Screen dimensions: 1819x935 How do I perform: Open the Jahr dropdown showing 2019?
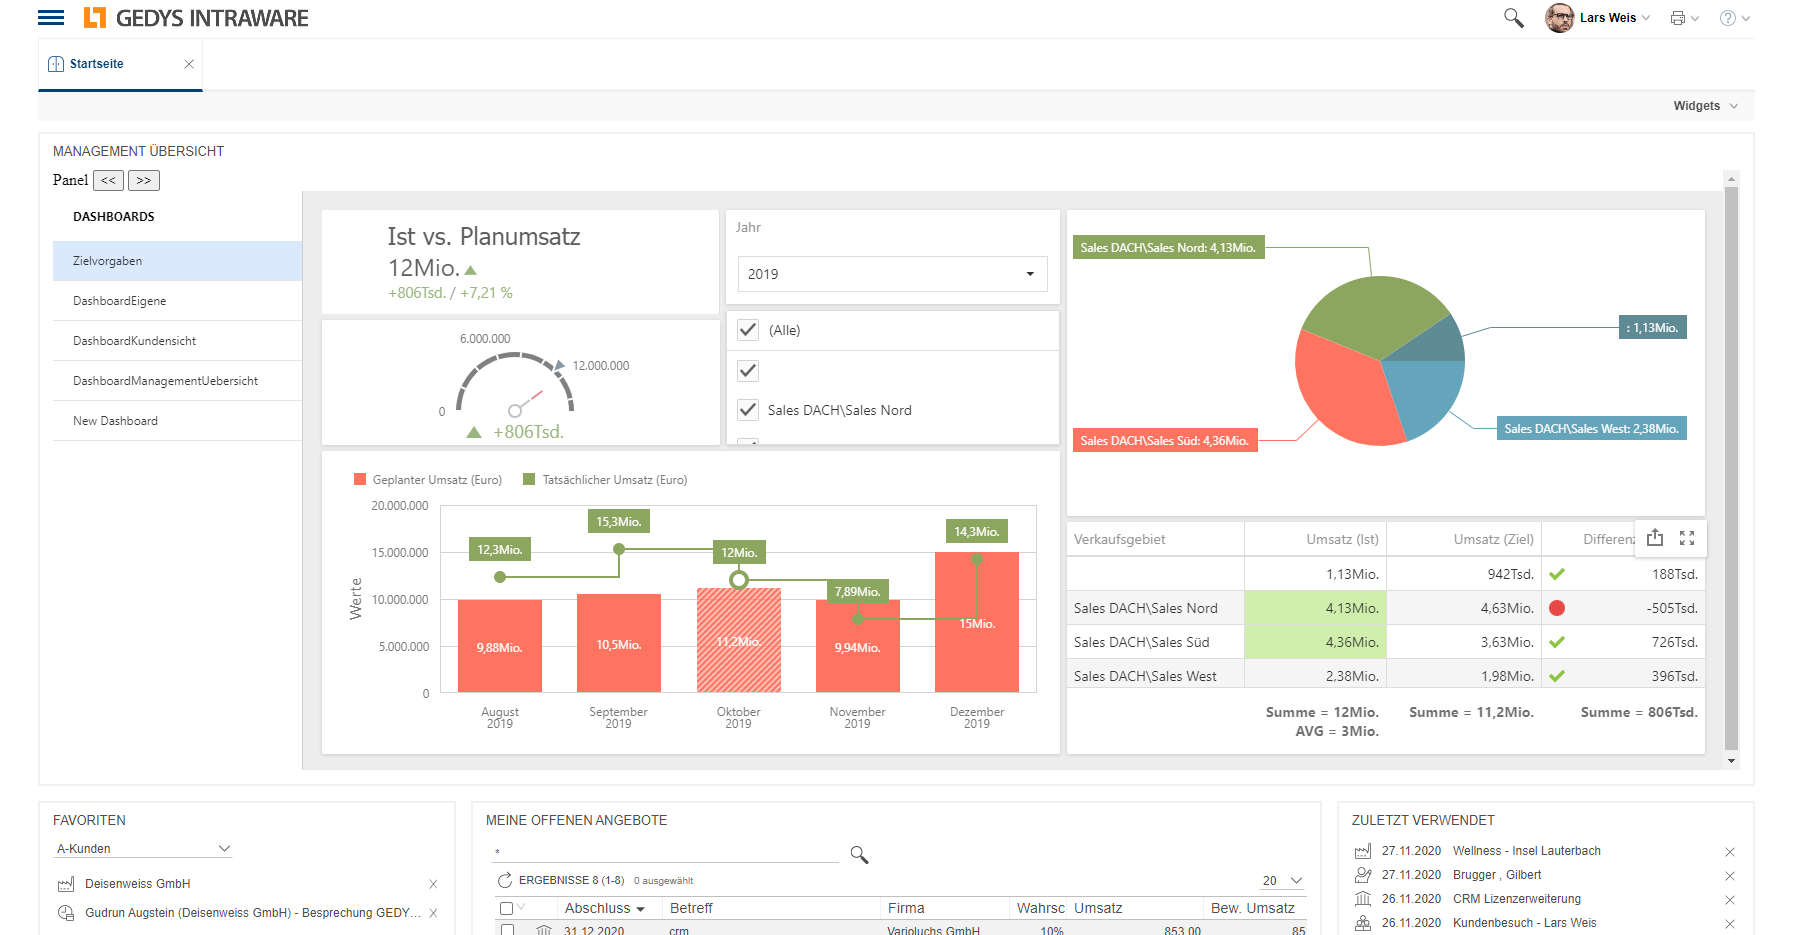[x=890, y=273]
